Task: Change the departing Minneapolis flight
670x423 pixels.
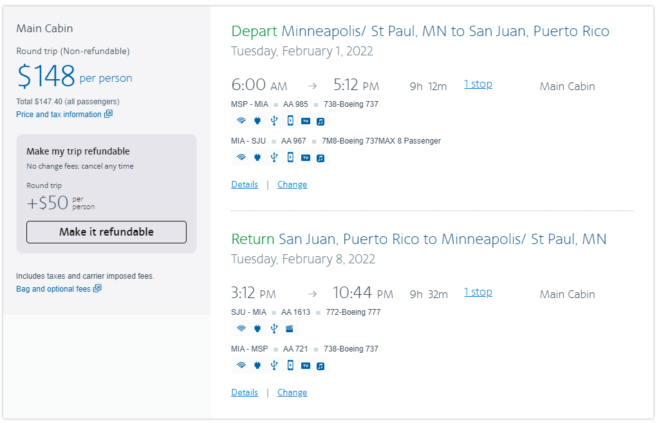Action: point(292,185)
